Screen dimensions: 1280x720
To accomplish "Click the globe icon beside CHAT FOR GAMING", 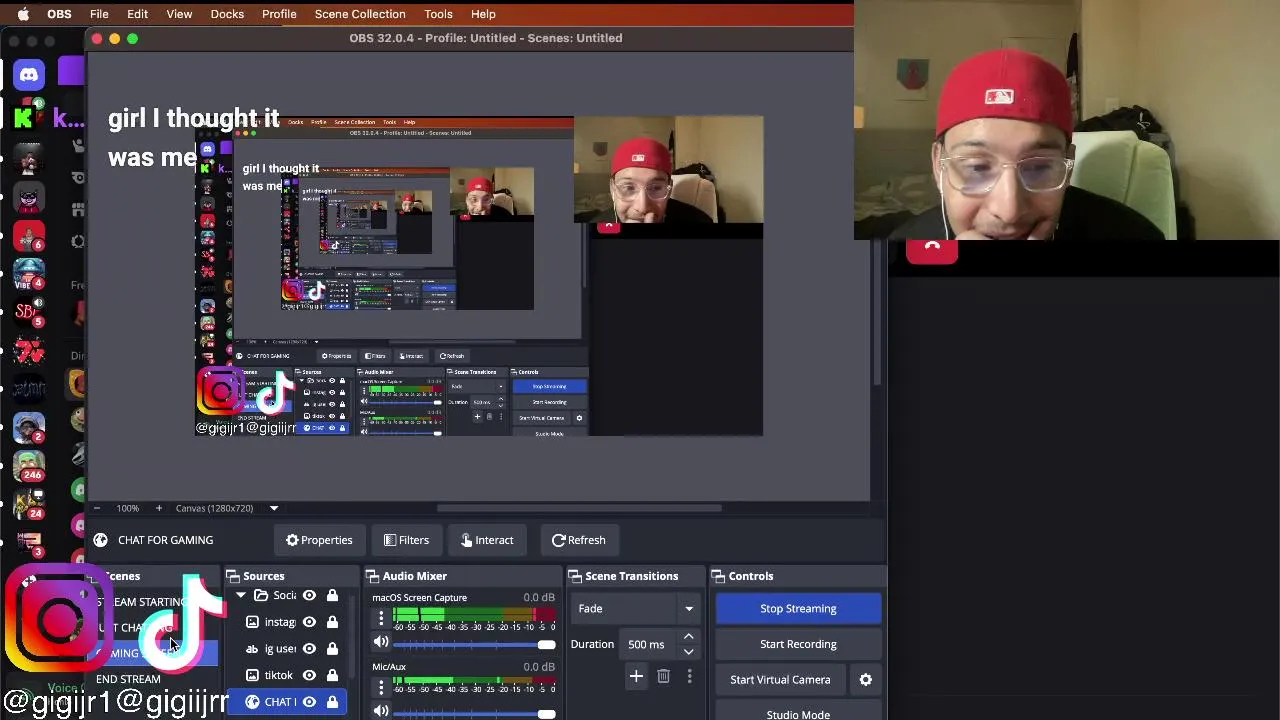I will tap(100, 540).
